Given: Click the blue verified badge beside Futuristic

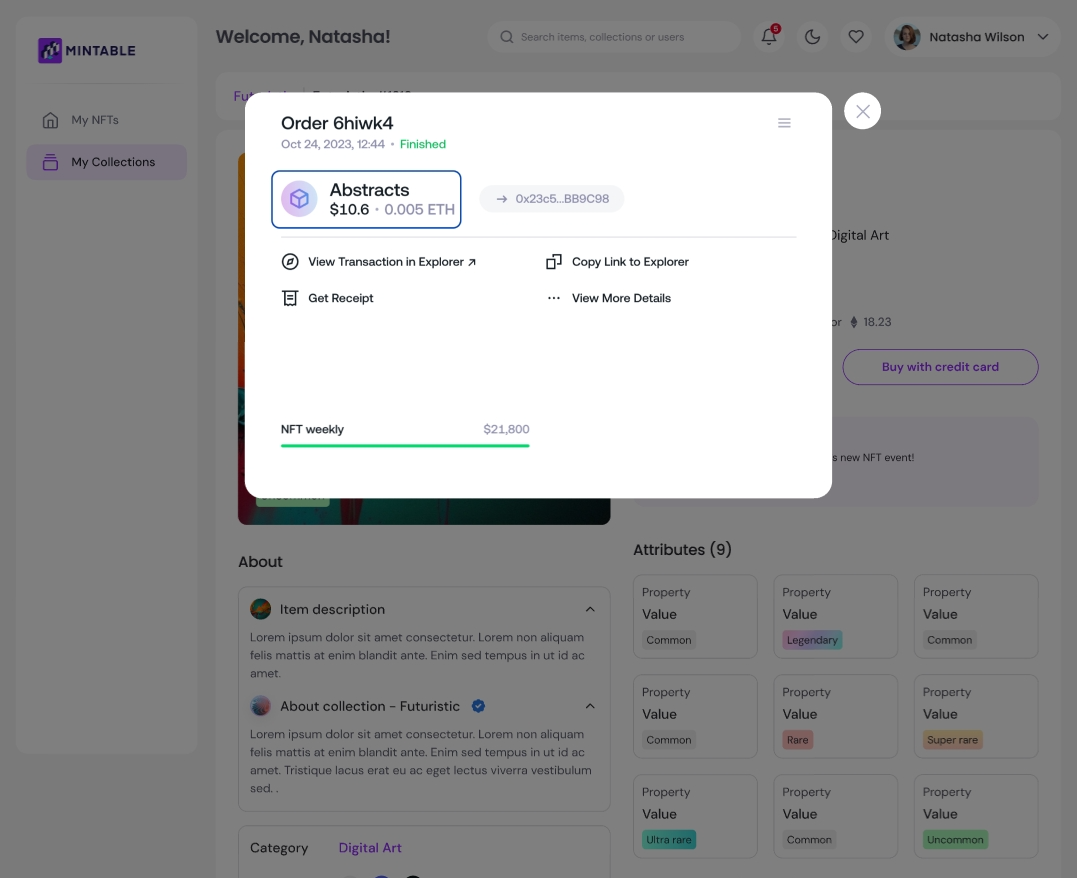Looking at the screenshot, I should pos(478,706).
